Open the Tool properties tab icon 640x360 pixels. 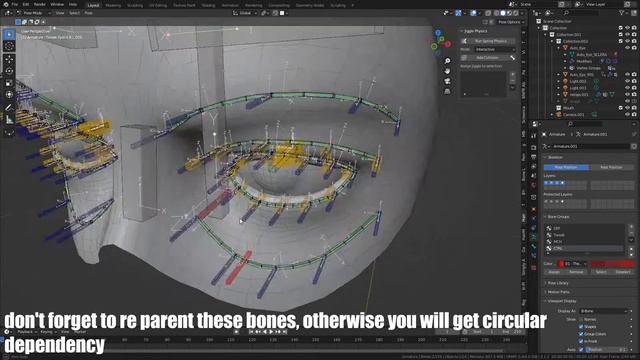pos(533,136)
